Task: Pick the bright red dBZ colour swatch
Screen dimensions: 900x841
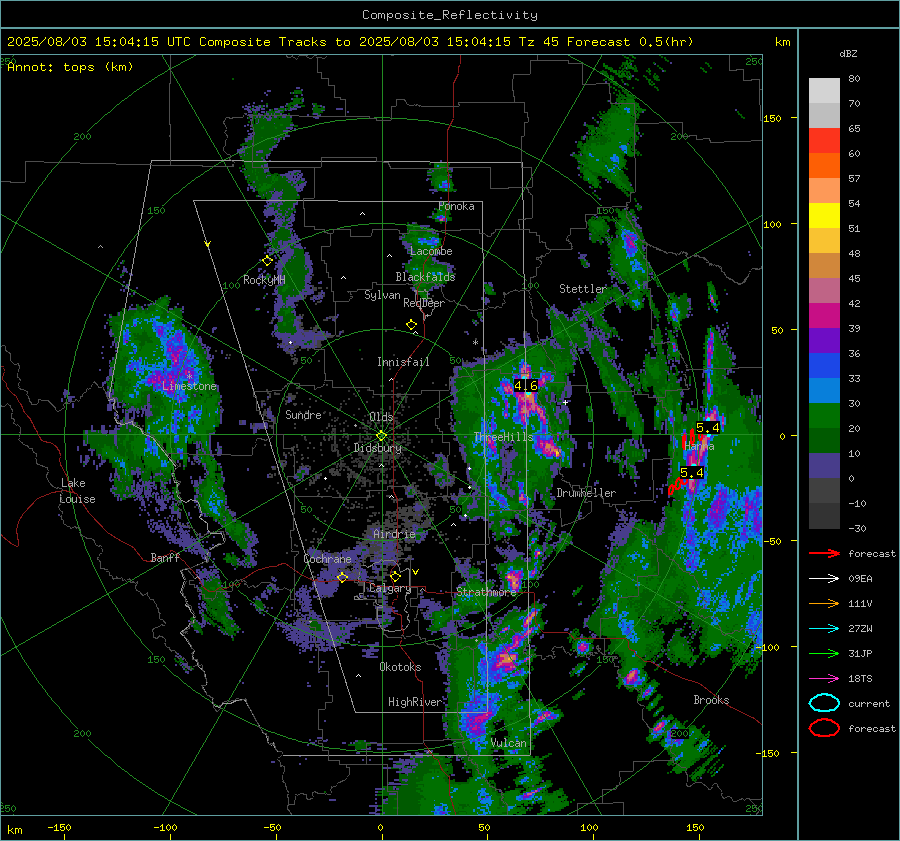Action: [824, 141]
